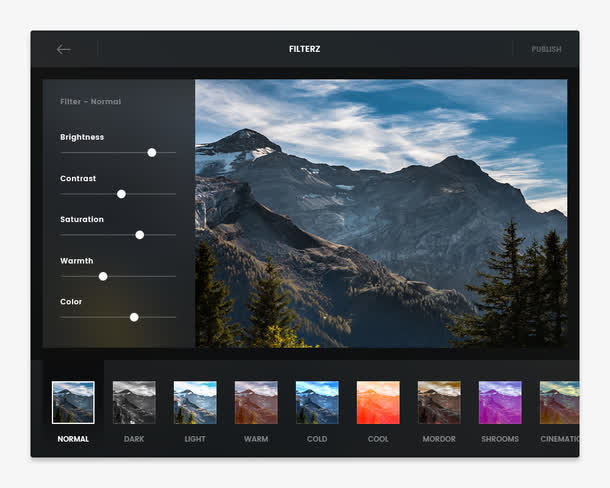Viewport: 610px width, 488px height.
Task: Click the Warmth slider knob
Action: pyautogui.click(x=103, y=276)
